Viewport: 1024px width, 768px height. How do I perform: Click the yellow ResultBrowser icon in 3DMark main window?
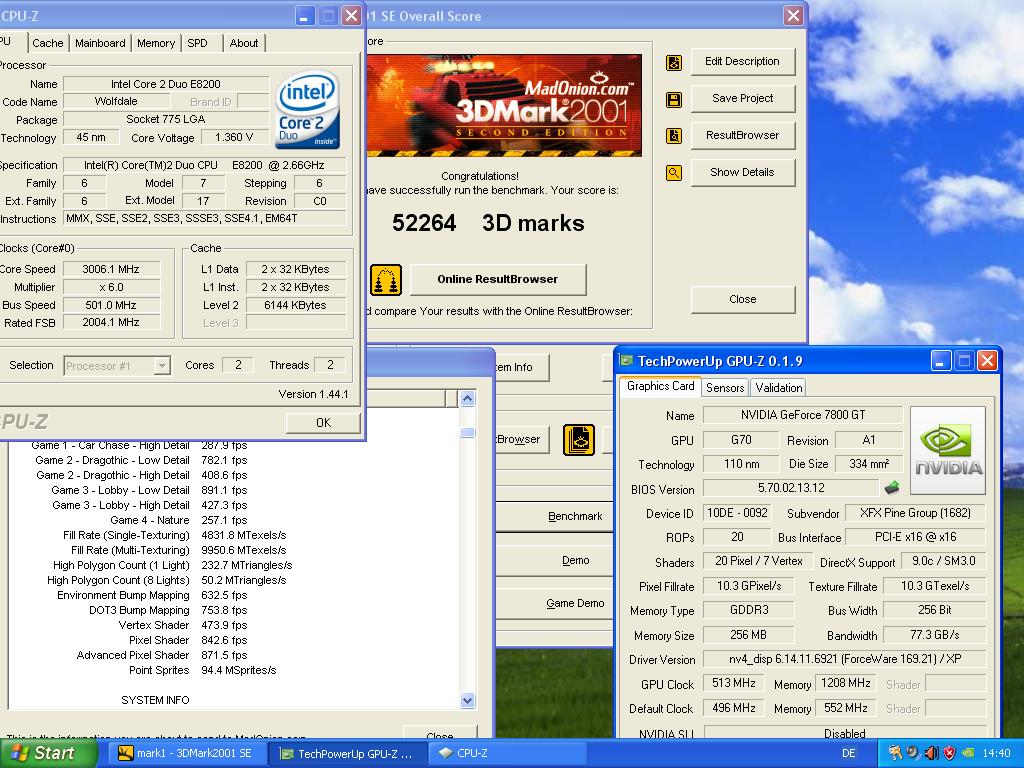pos(579,440)
